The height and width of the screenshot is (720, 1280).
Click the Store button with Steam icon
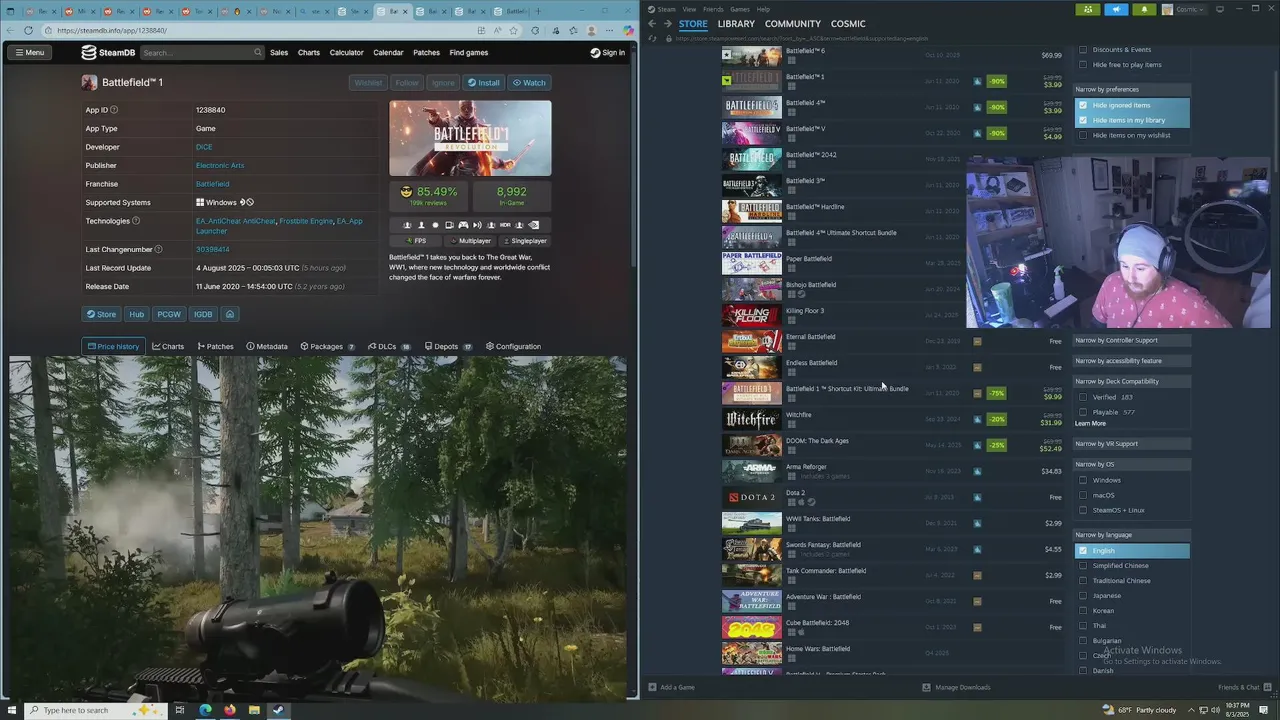tap(101, 314)
